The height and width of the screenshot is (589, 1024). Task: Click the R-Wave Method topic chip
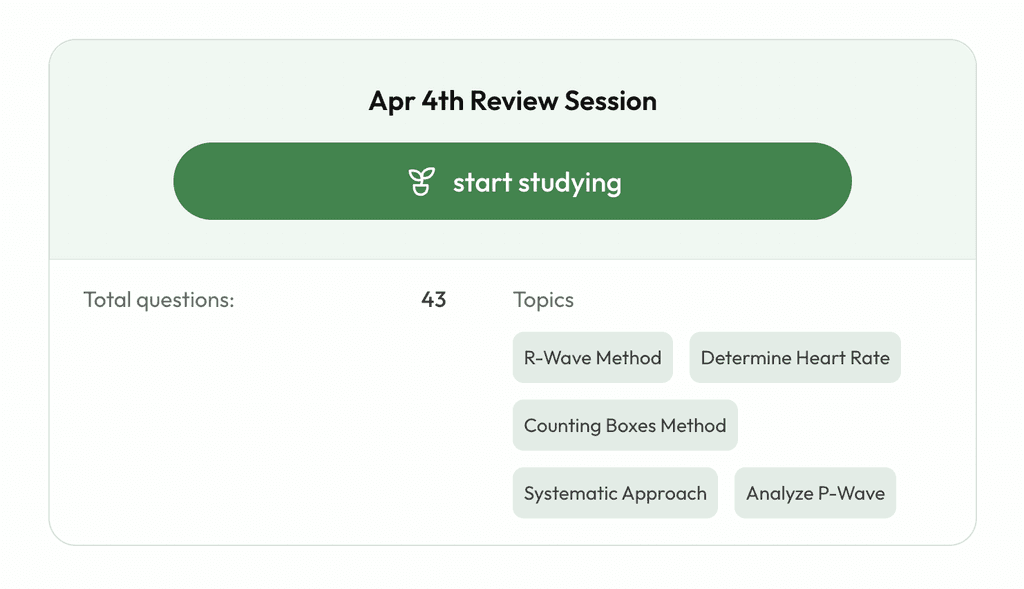[x=592, y=357]
